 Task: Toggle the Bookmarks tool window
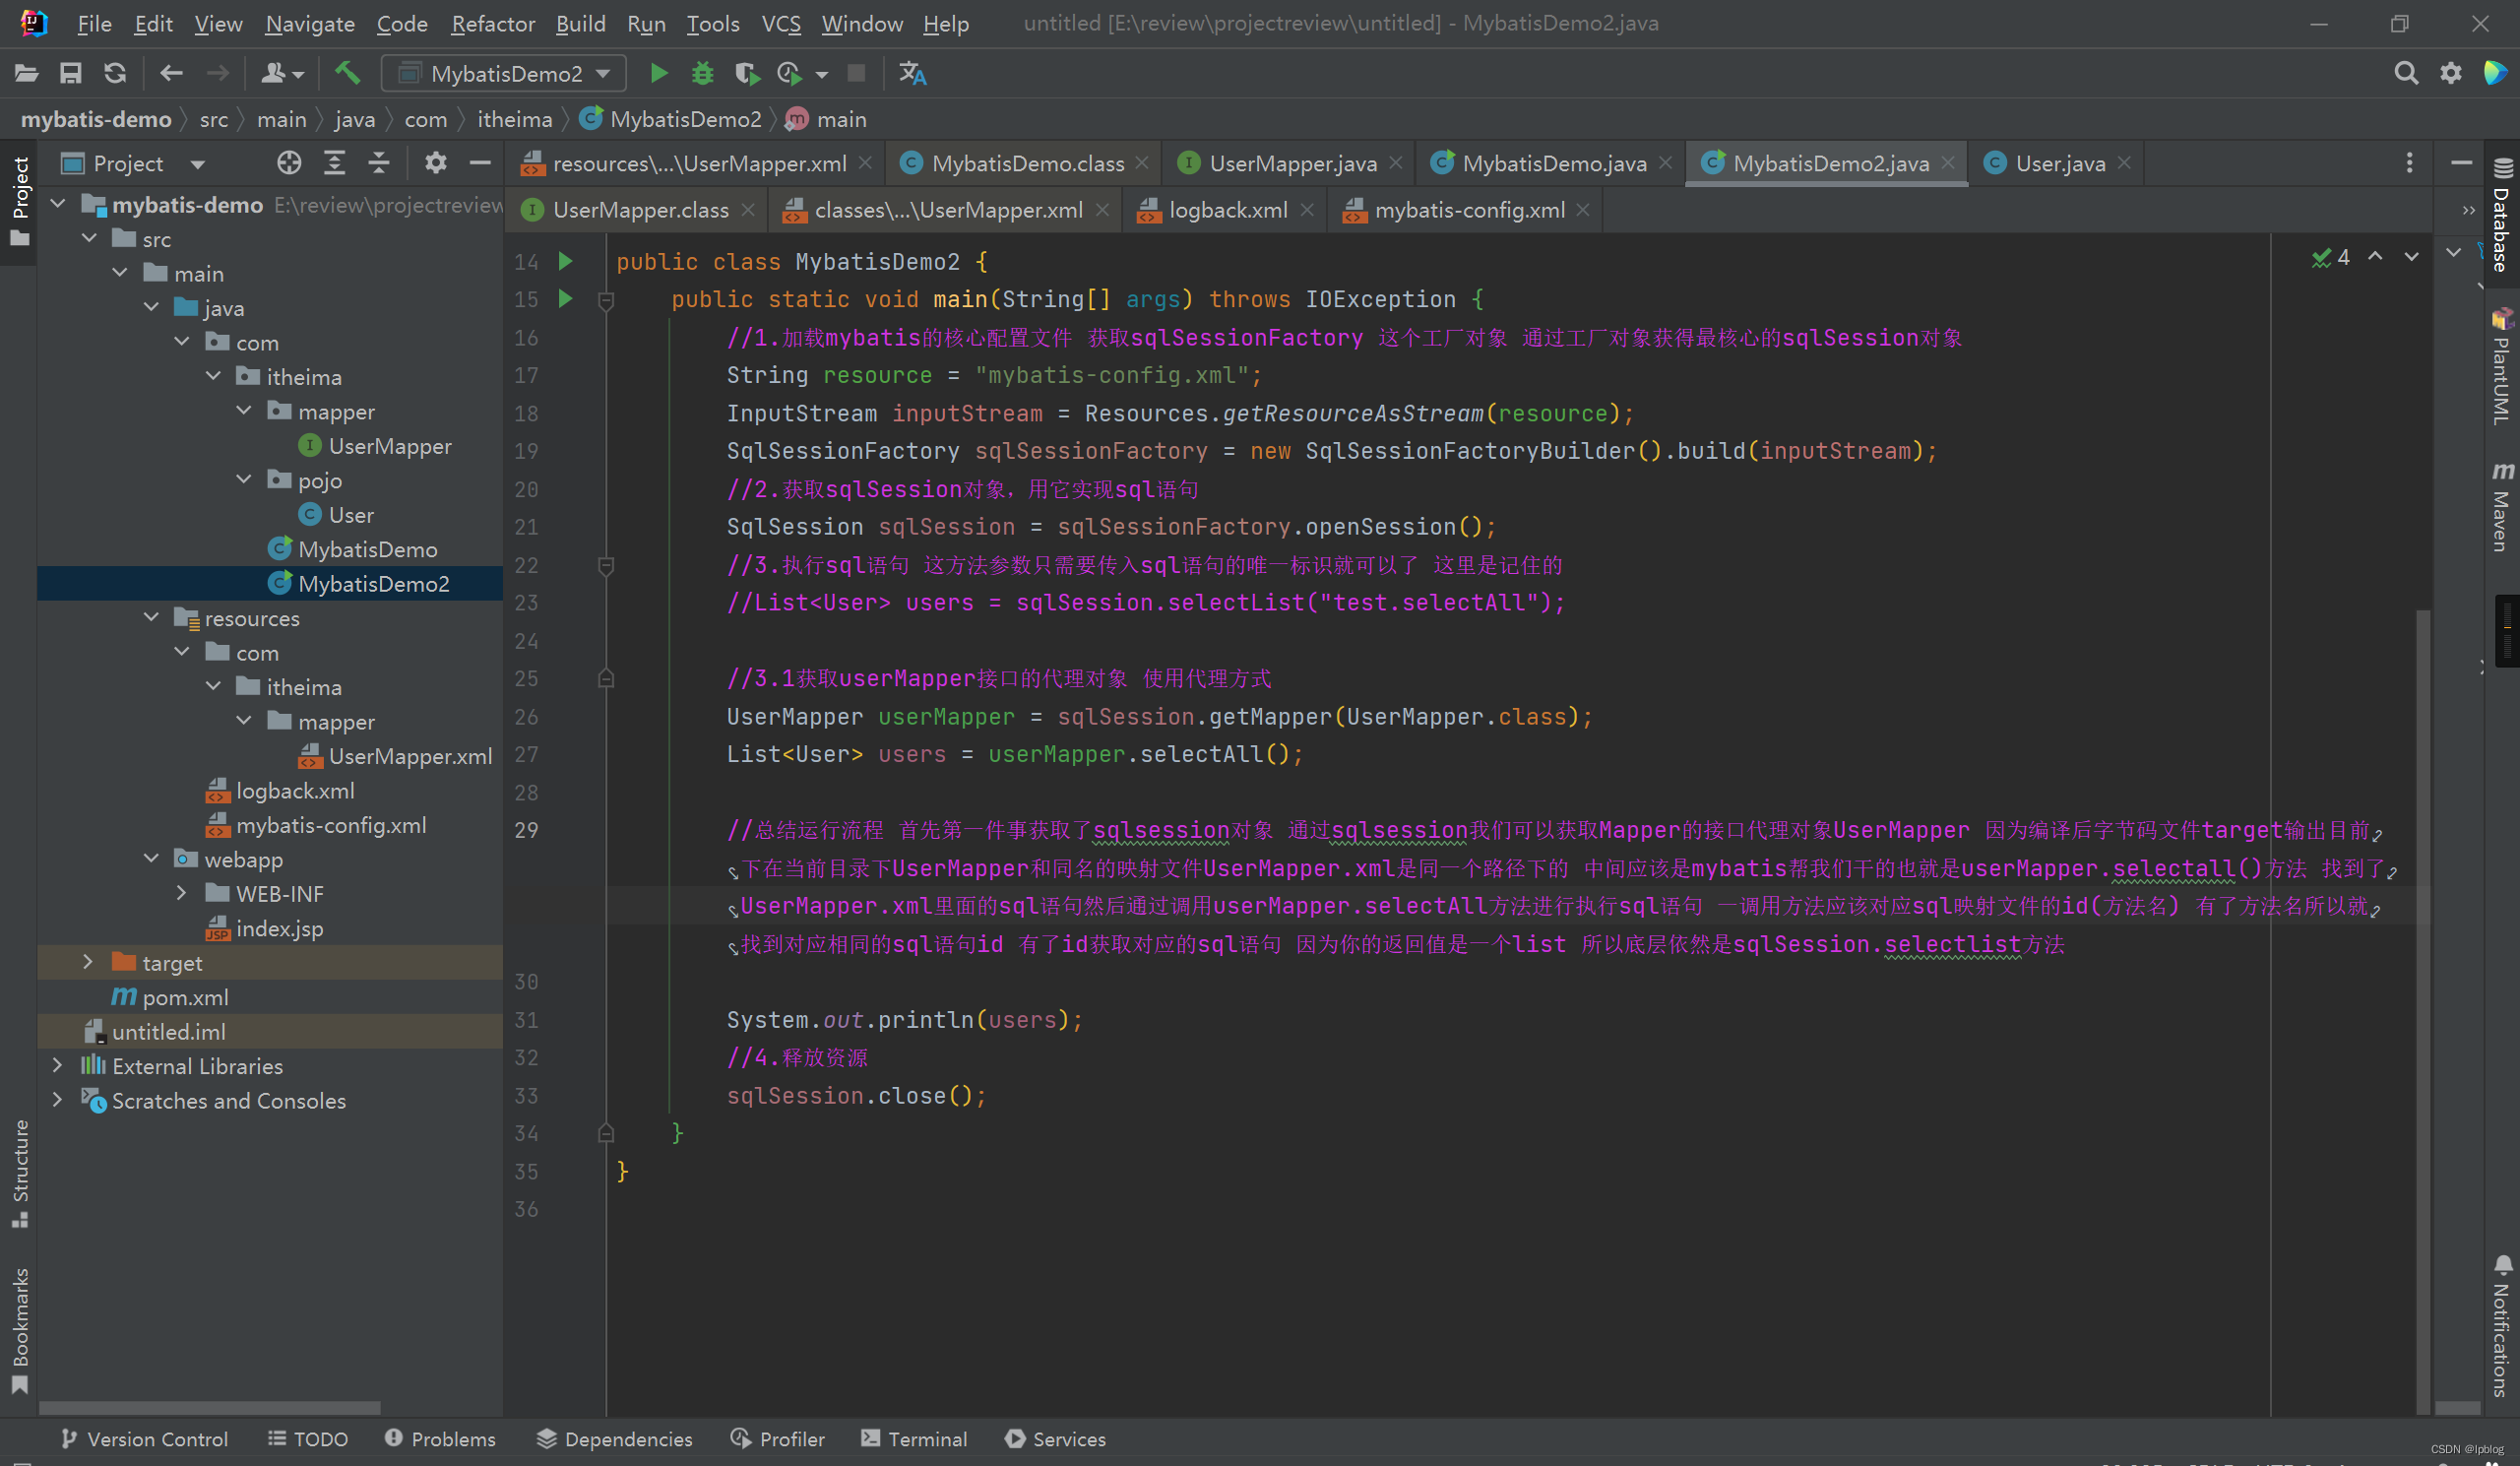(x=20, y=1328)
